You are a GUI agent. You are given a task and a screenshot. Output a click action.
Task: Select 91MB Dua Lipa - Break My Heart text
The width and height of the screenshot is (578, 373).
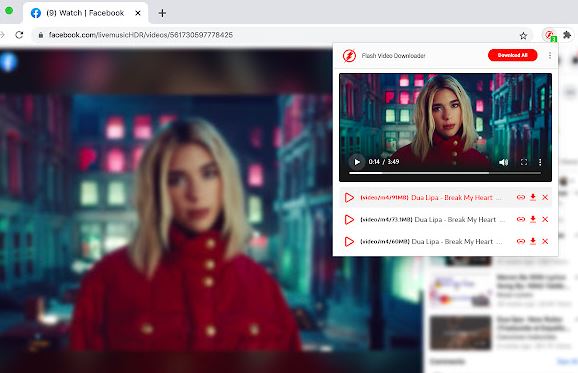coord(431,198)
